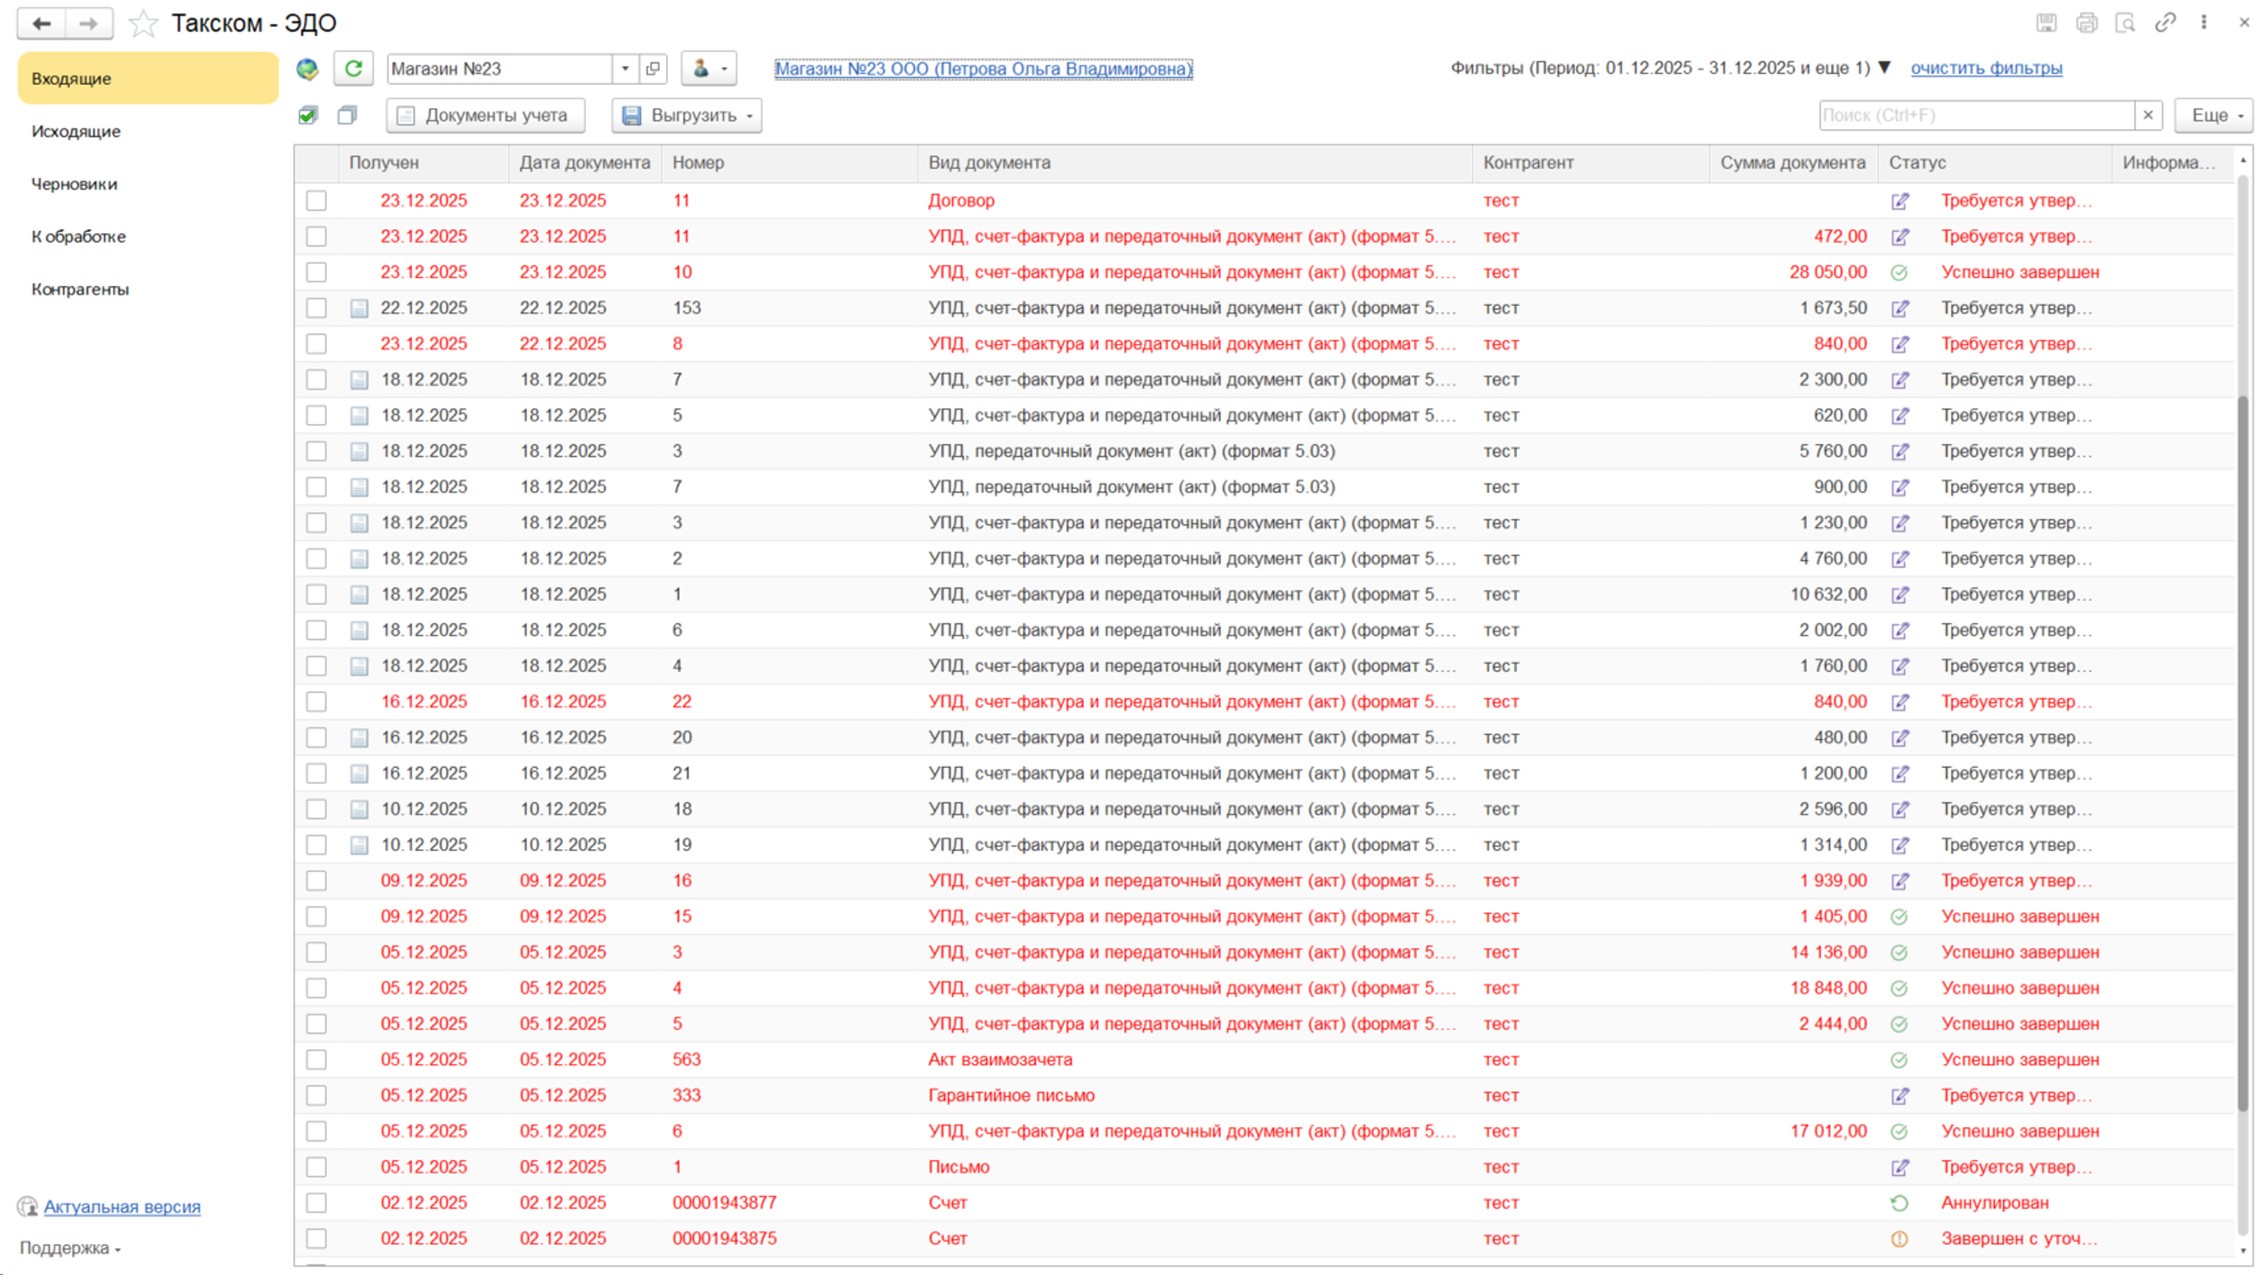This screenshot has height=1275, width=2258.
Task: Click the globe connection status icon
Action: click(308, 69)
